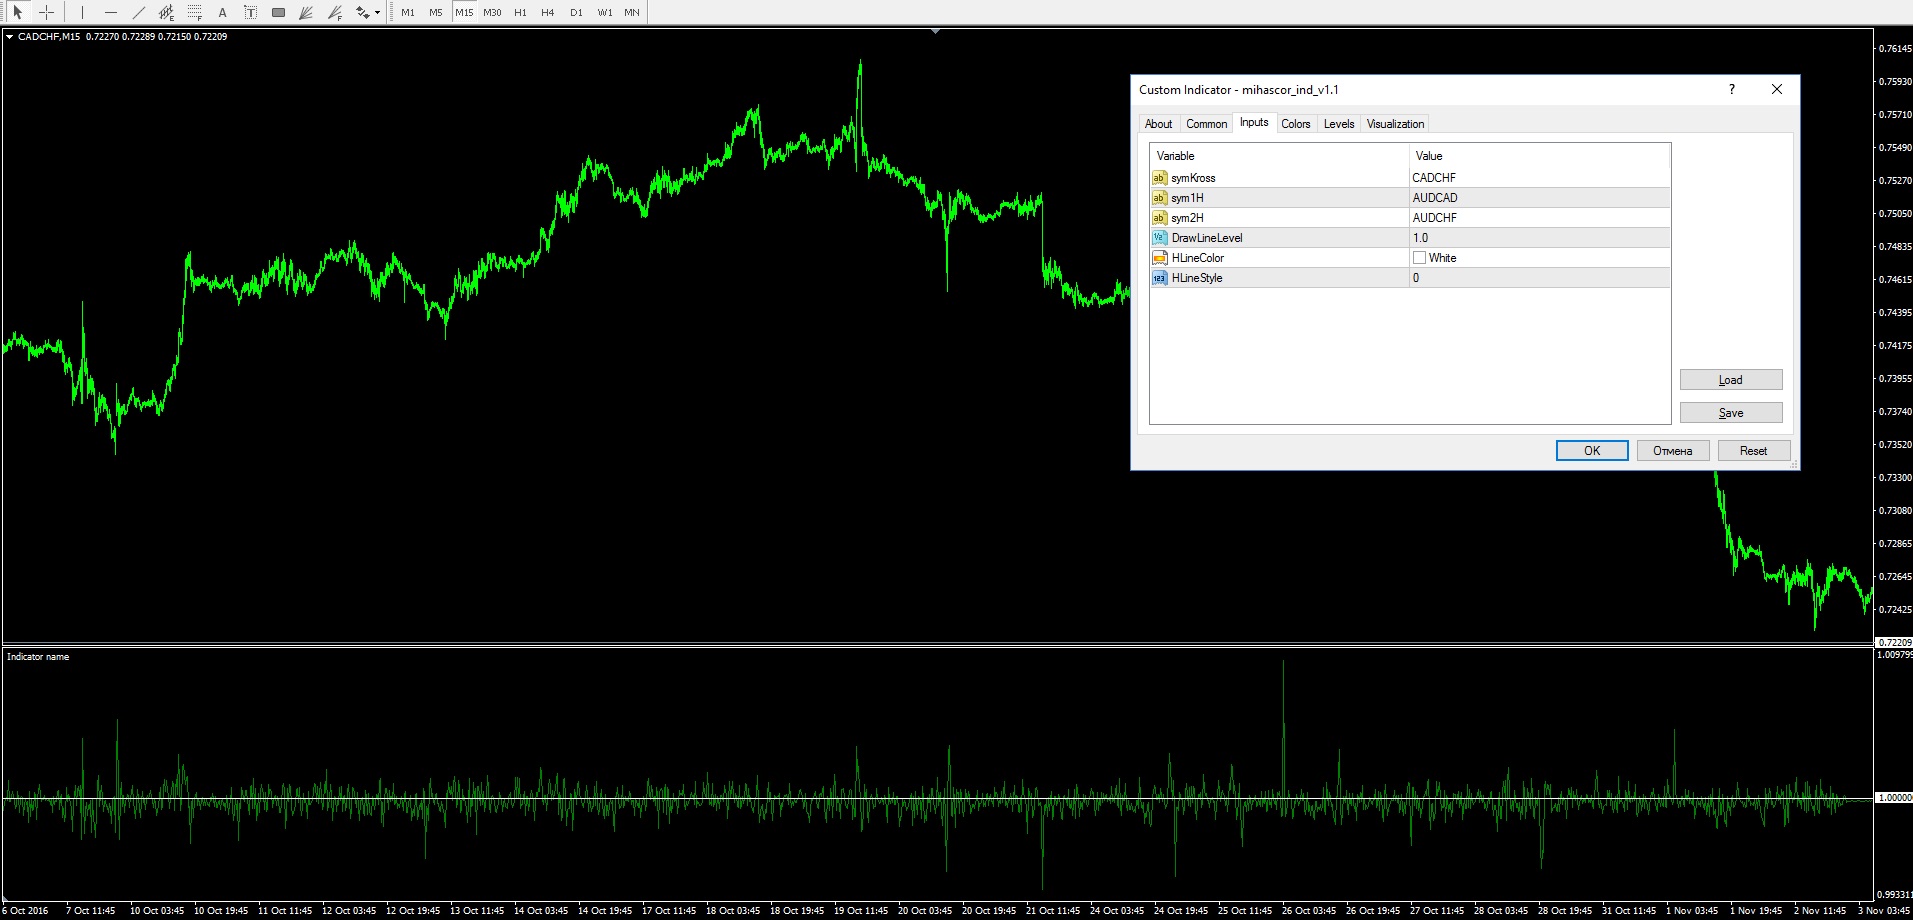The width and height of the screenshot is (1913, 920).
Task: Edit the CADCHF value of symKross
Action: pyautogui.click(x=1539, y=178)
